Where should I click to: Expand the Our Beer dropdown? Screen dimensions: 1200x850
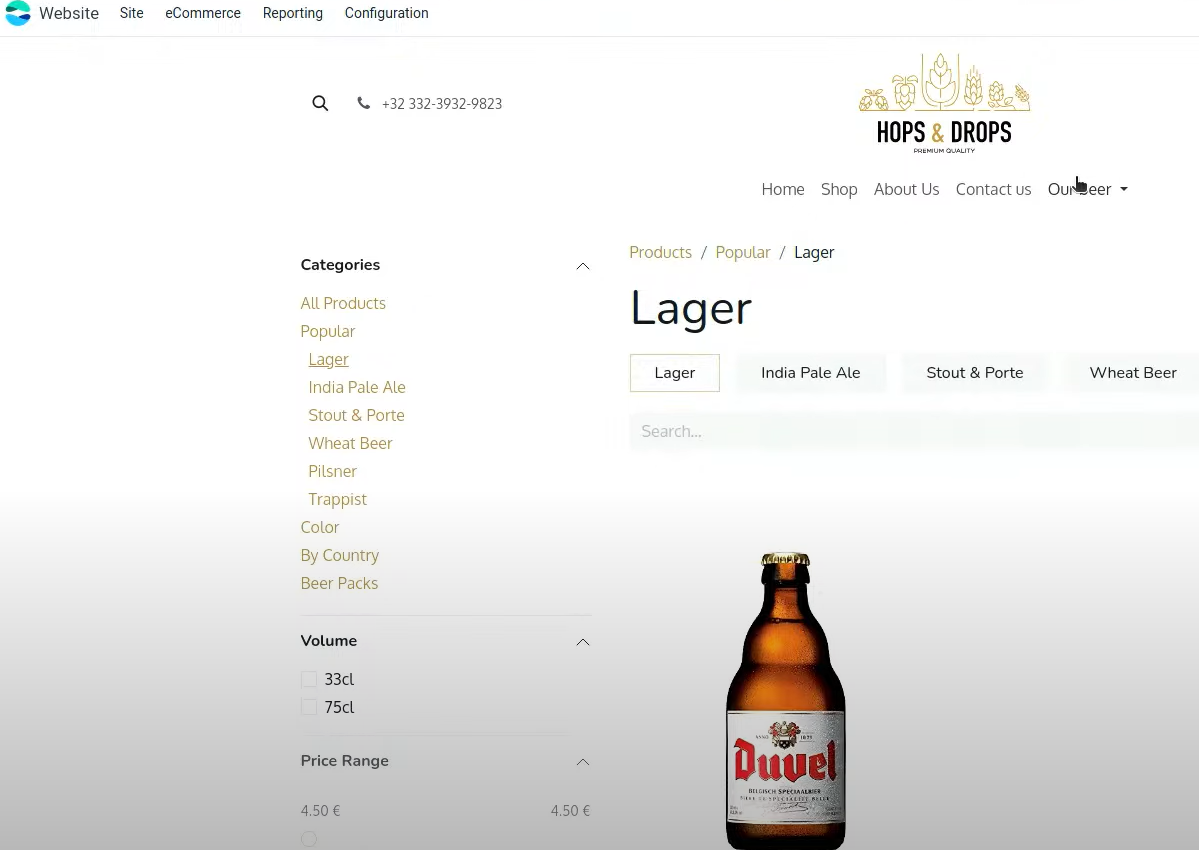[x=1088, y=189]
